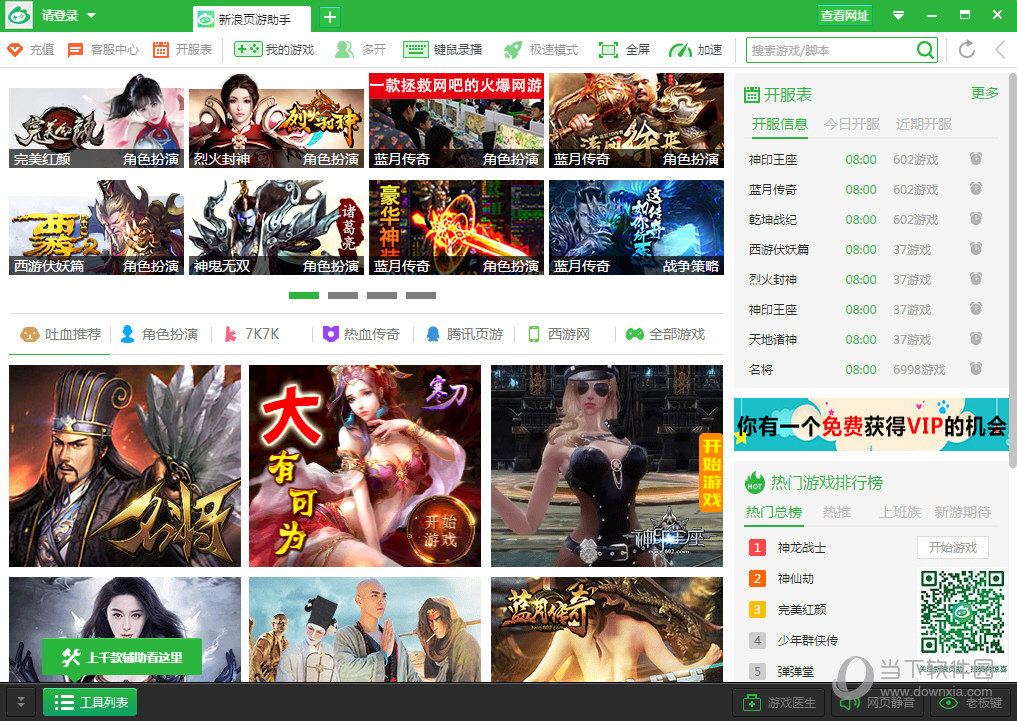The height and width of the screenshot is (721, 1017).
Task: Open 更多 link in 开服表 panel
Action: point(985,93)
